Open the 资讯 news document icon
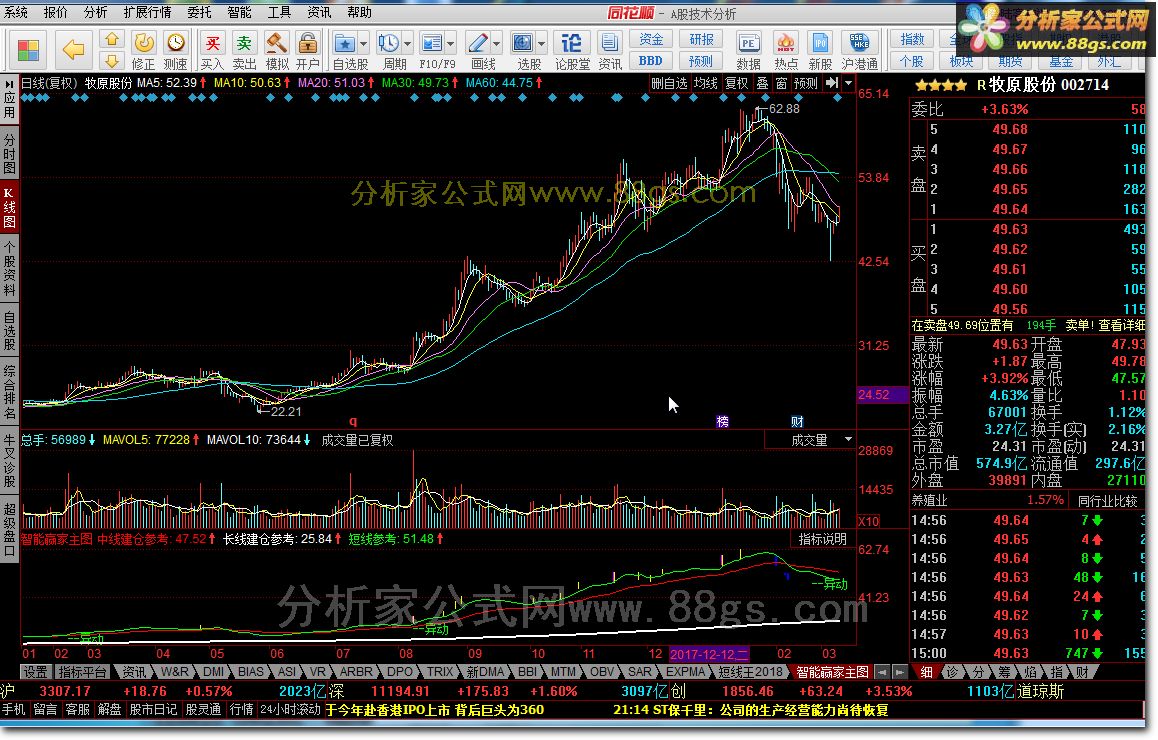Screen dimensions: 1158x740 [609, 43]
